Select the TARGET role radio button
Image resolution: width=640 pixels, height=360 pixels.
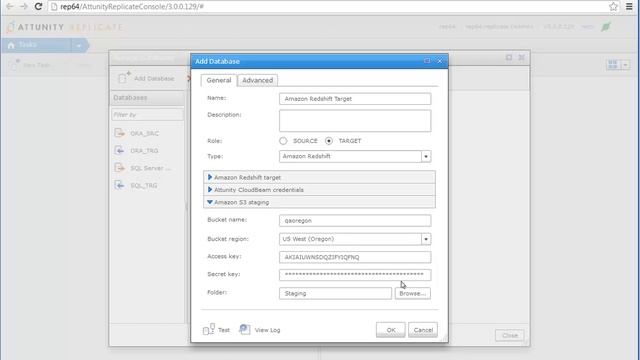(x=329, y=141)
